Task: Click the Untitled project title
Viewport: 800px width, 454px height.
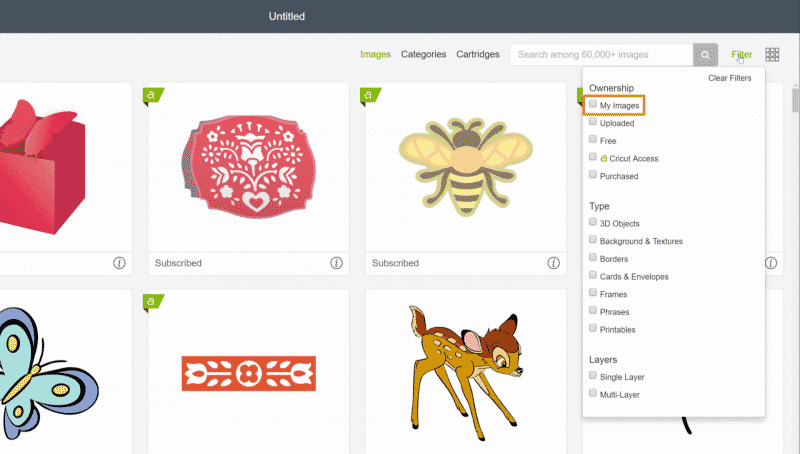Action: [287, 16]
